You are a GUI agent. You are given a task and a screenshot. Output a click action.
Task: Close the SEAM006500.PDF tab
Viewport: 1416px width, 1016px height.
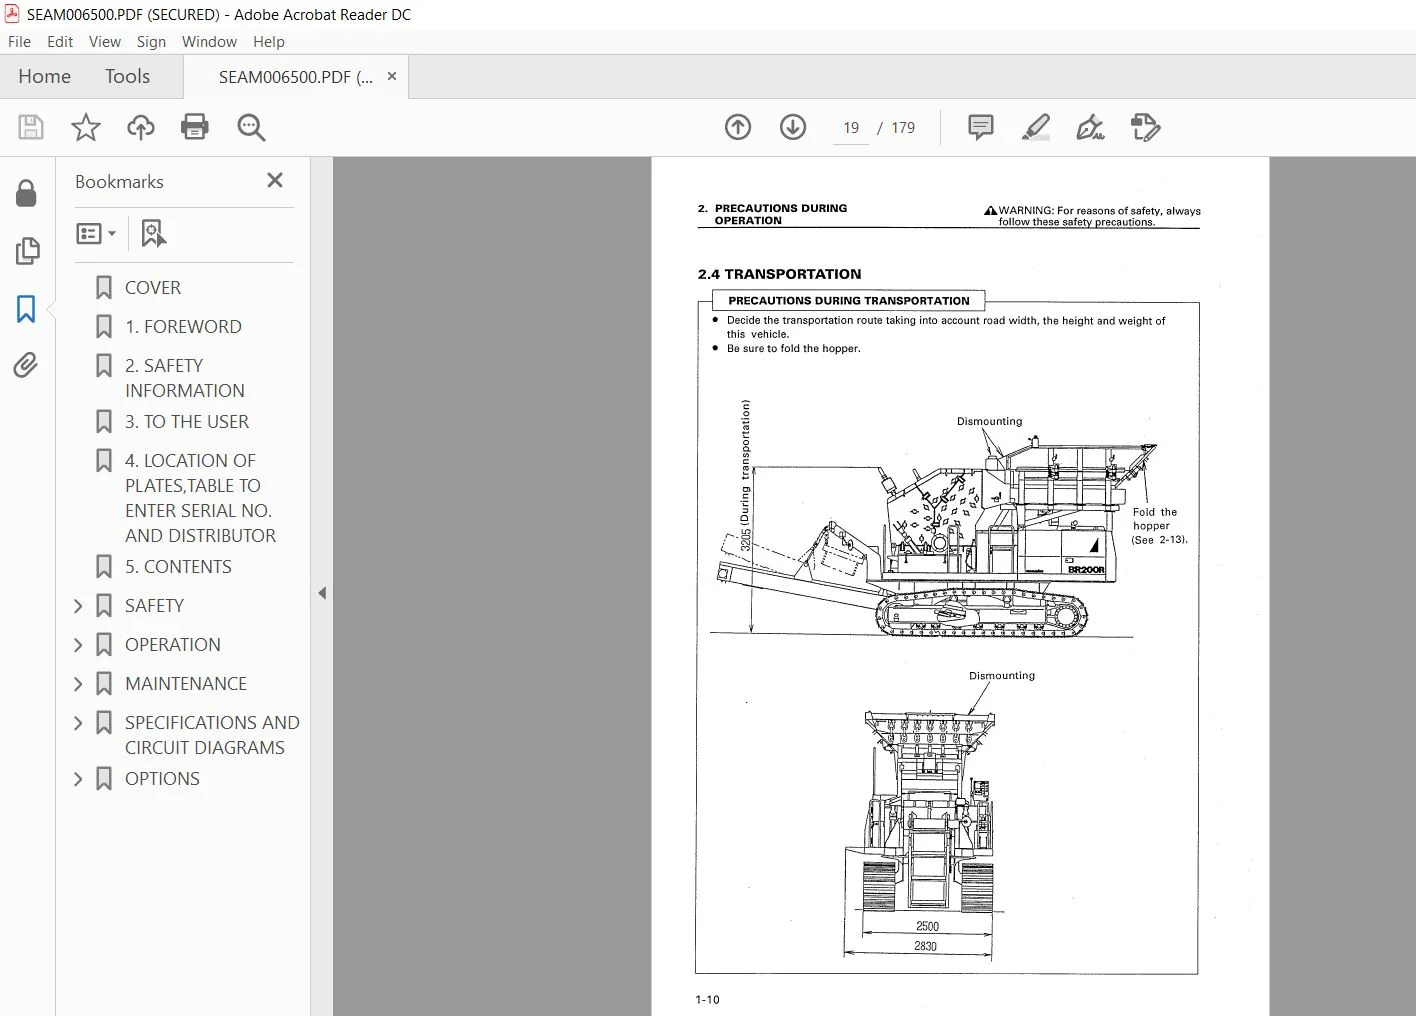click(392, 76)
